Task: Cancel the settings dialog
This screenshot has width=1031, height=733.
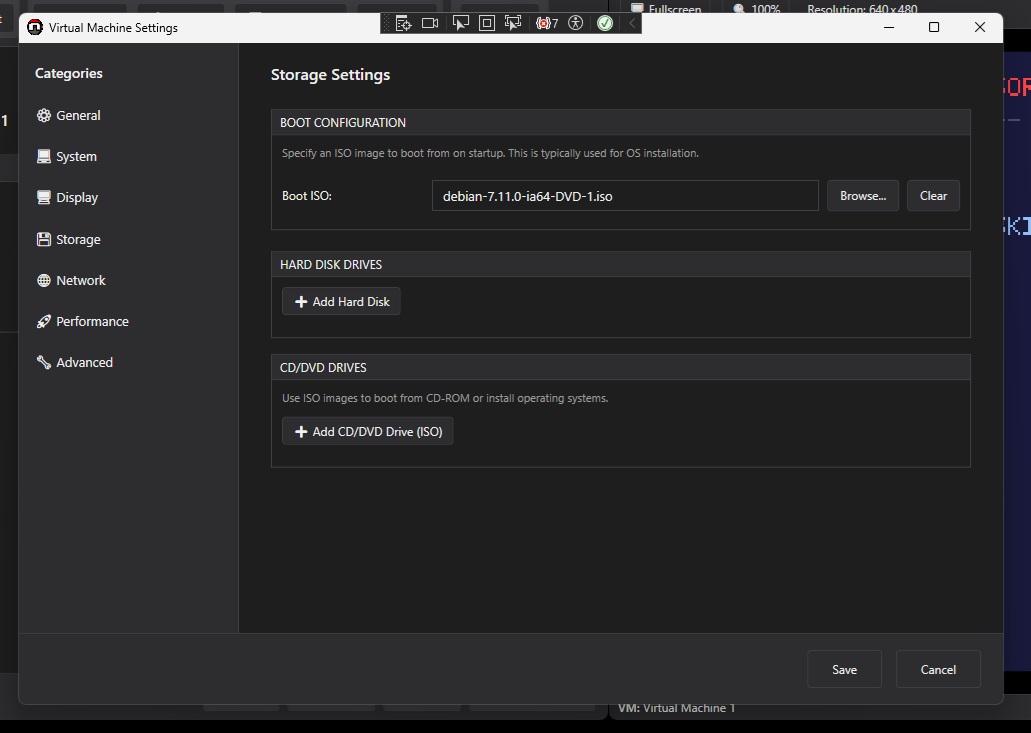Action: [x=938, y=669]
